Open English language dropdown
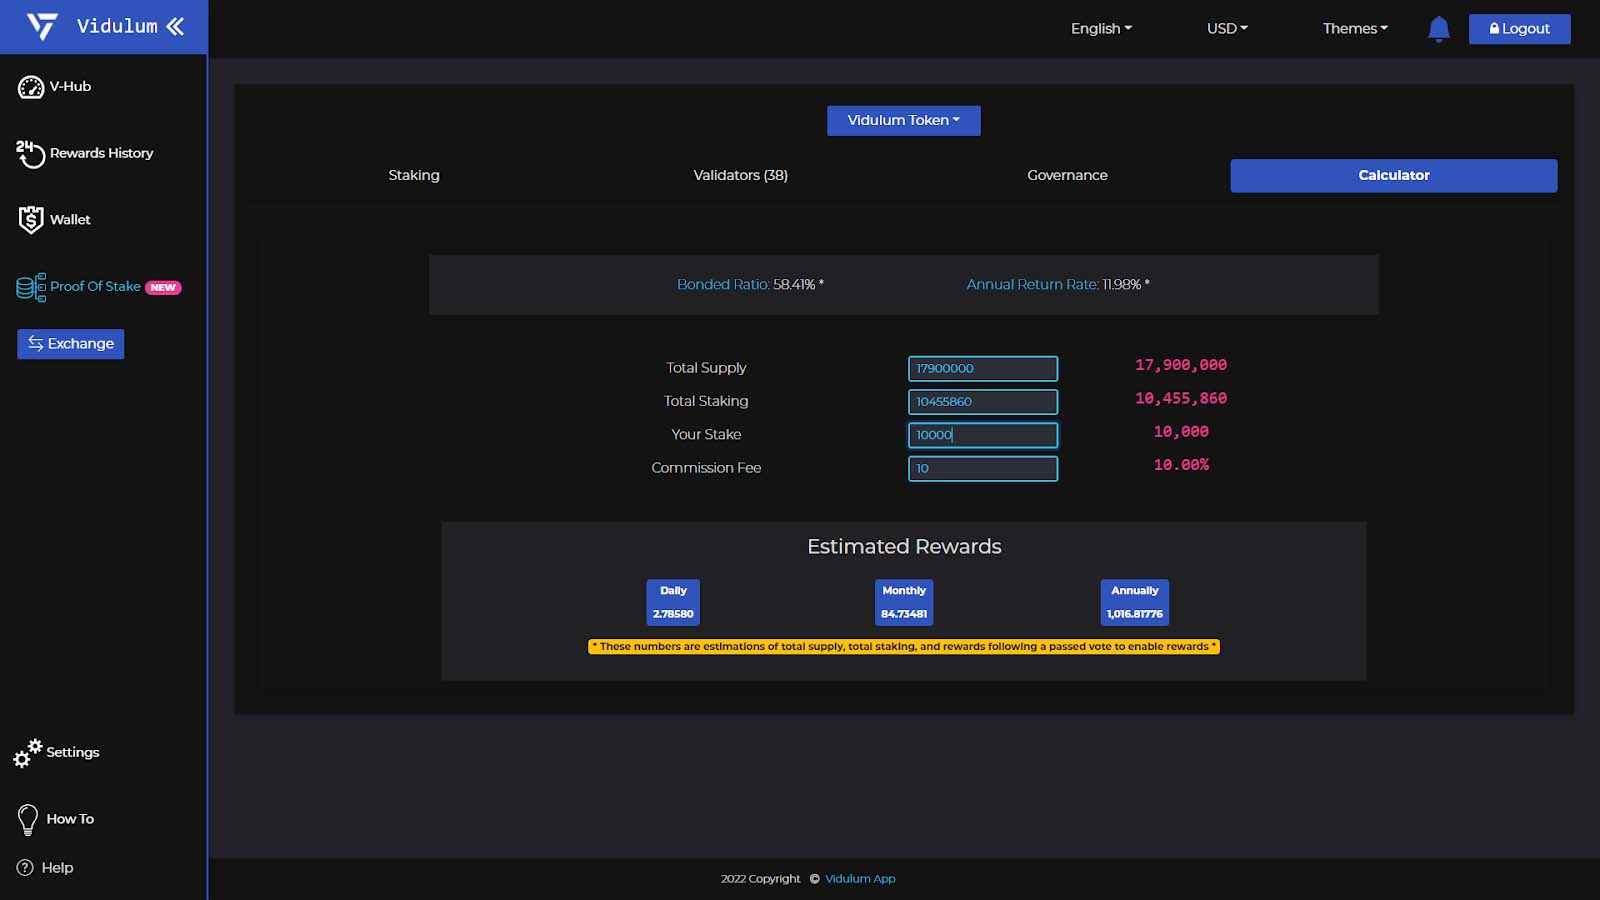This screenshot has width=1600, height=900. 1101,29
